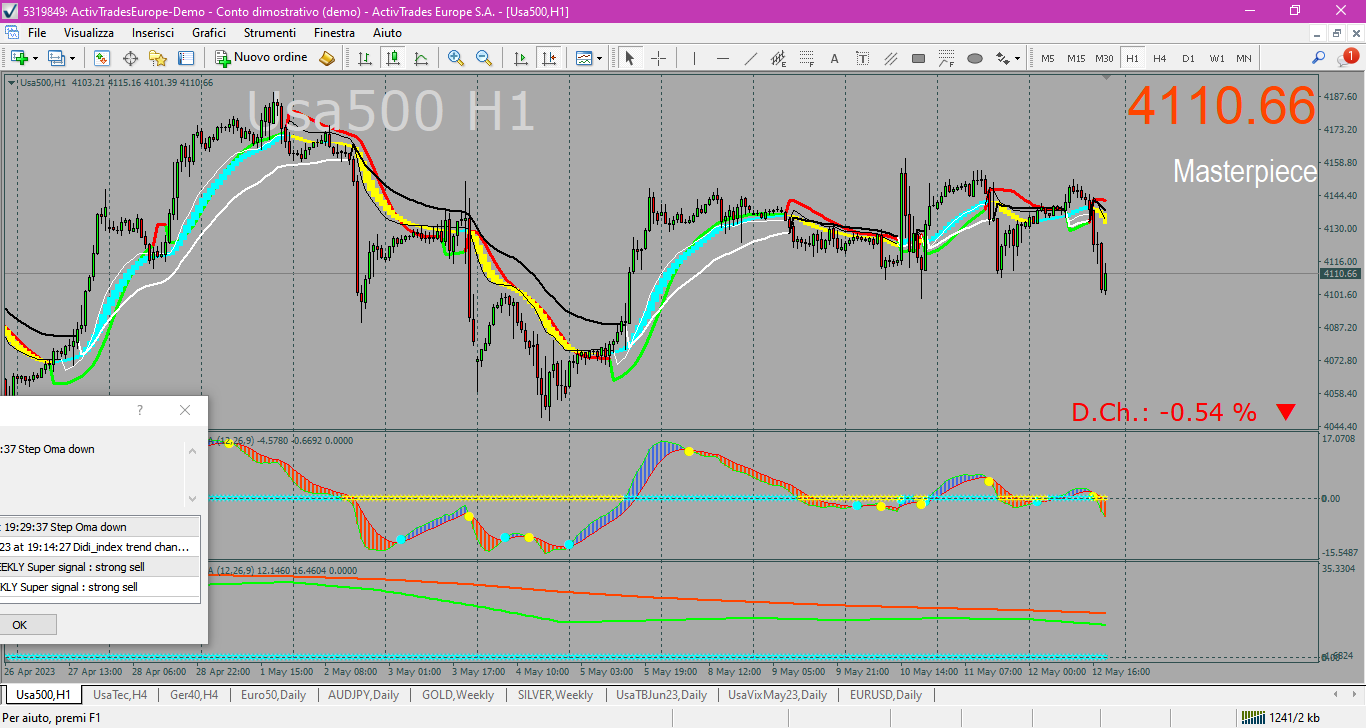Zoom in on the chart
Screen dimensions: 1366x728
point(456,58)
